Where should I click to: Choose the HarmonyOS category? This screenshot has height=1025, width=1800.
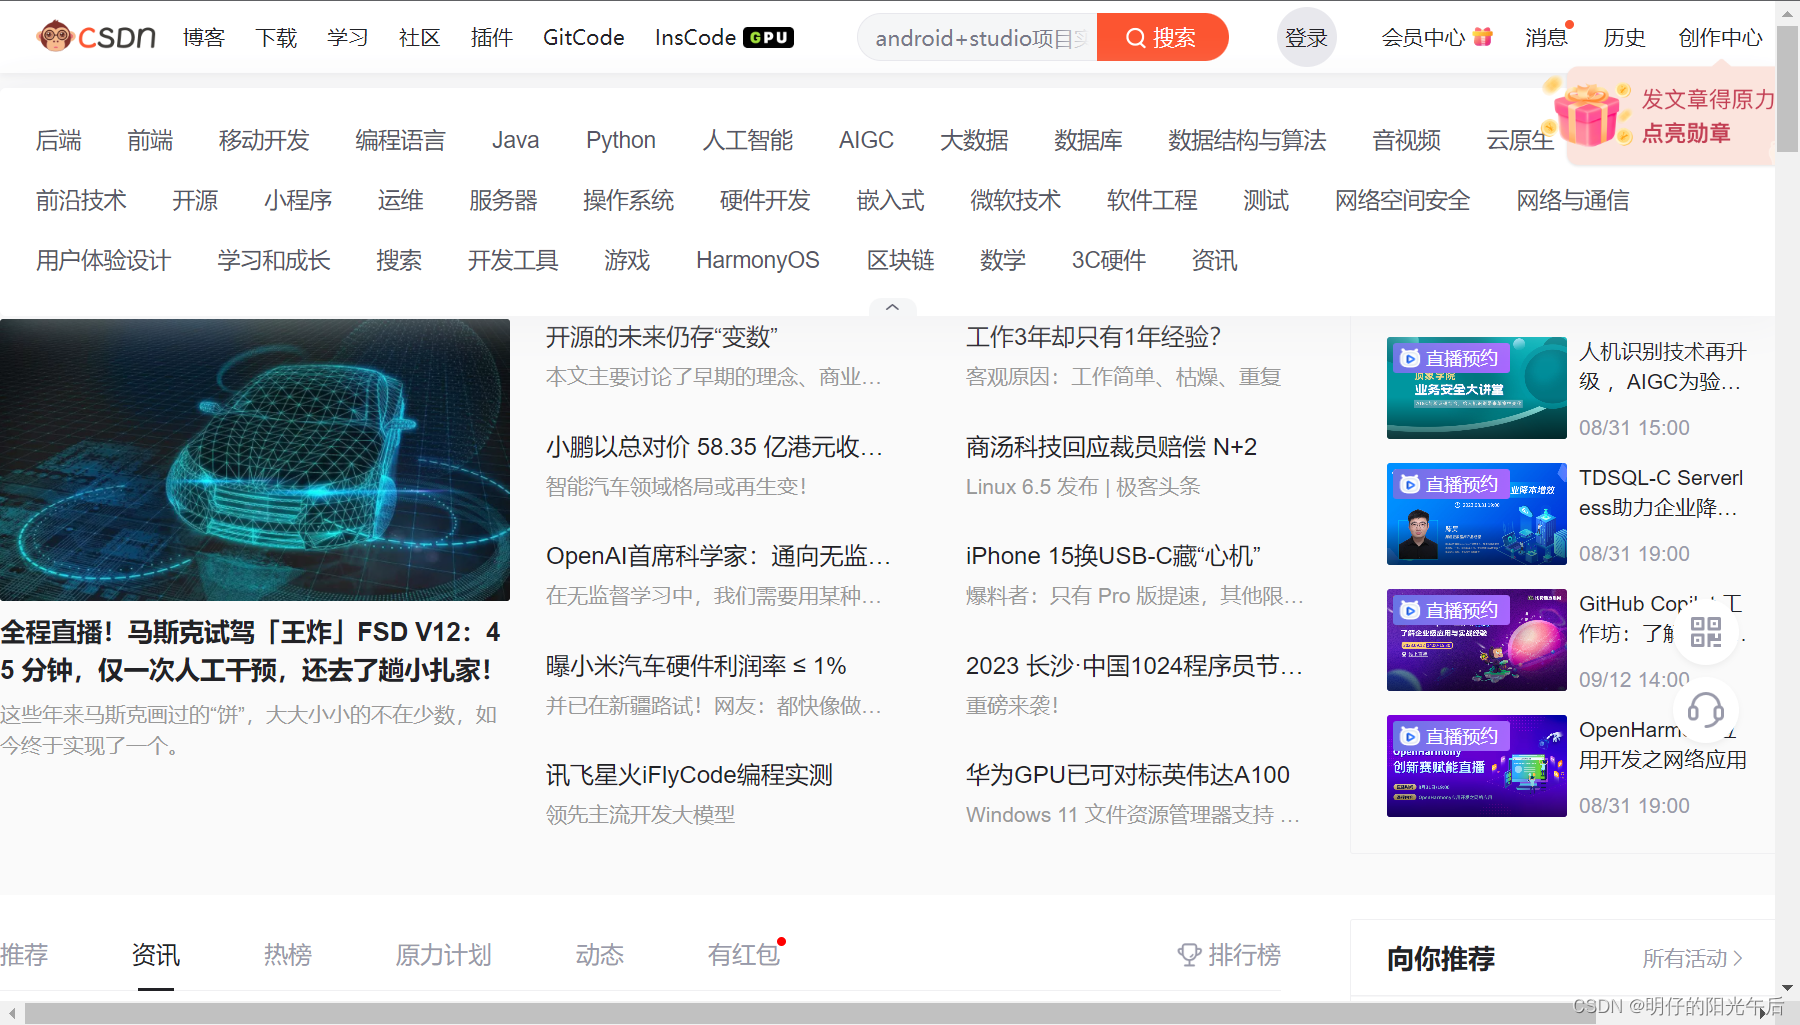coord(758,260)
